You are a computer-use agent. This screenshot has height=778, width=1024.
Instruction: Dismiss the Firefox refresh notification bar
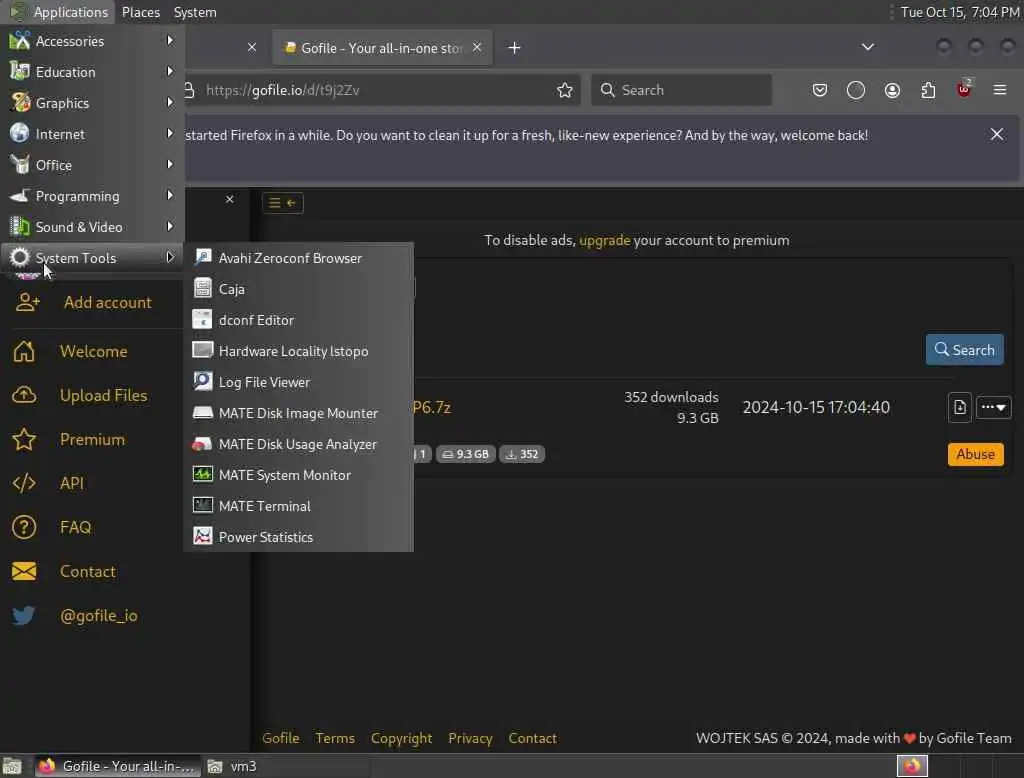(997, 135)
